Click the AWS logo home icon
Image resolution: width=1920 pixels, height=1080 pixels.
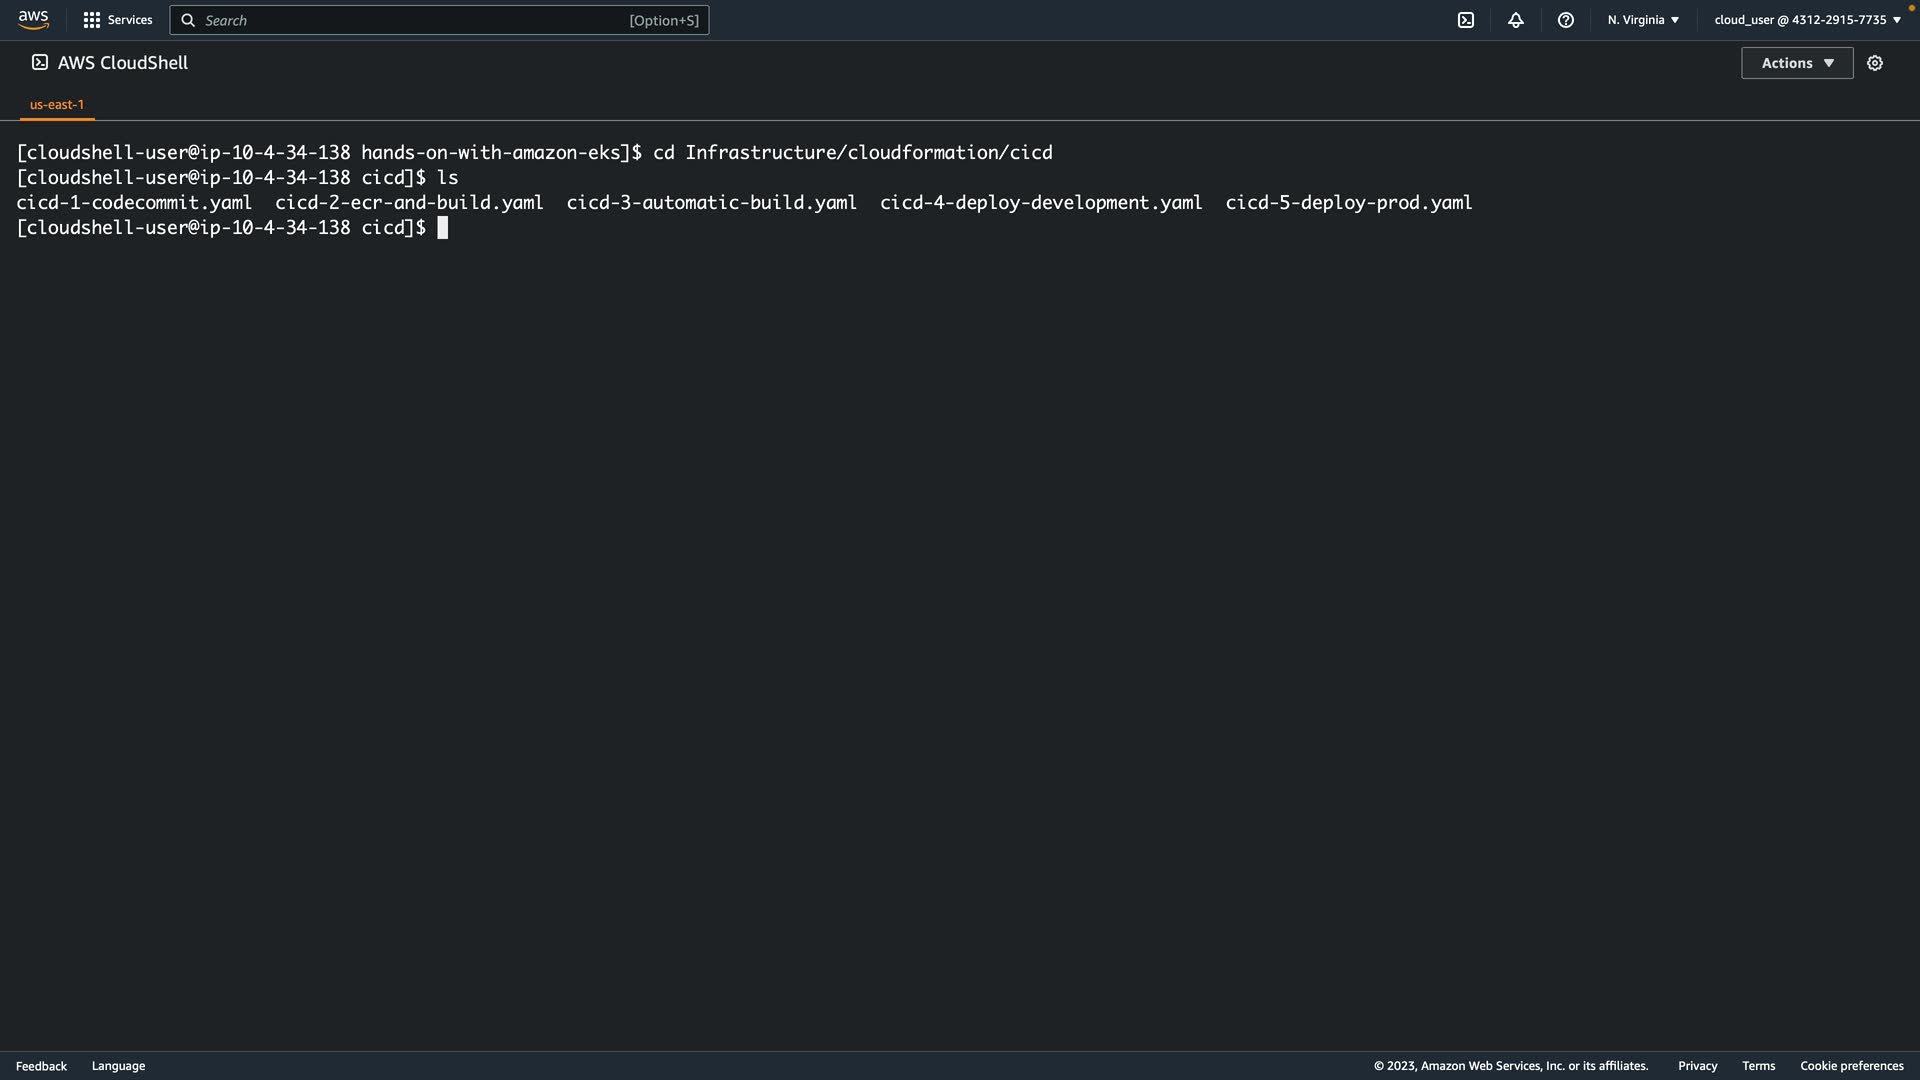pos(33,20)
